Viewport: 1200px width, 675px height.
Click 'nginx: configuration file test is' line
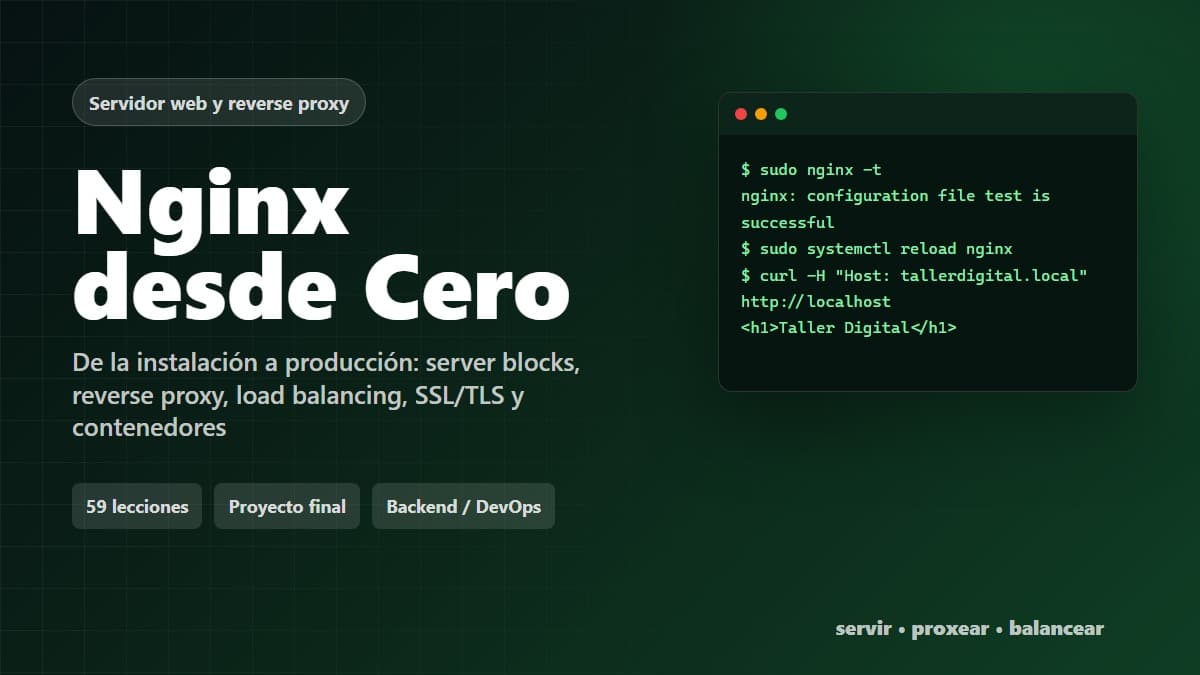click(895, 196)
